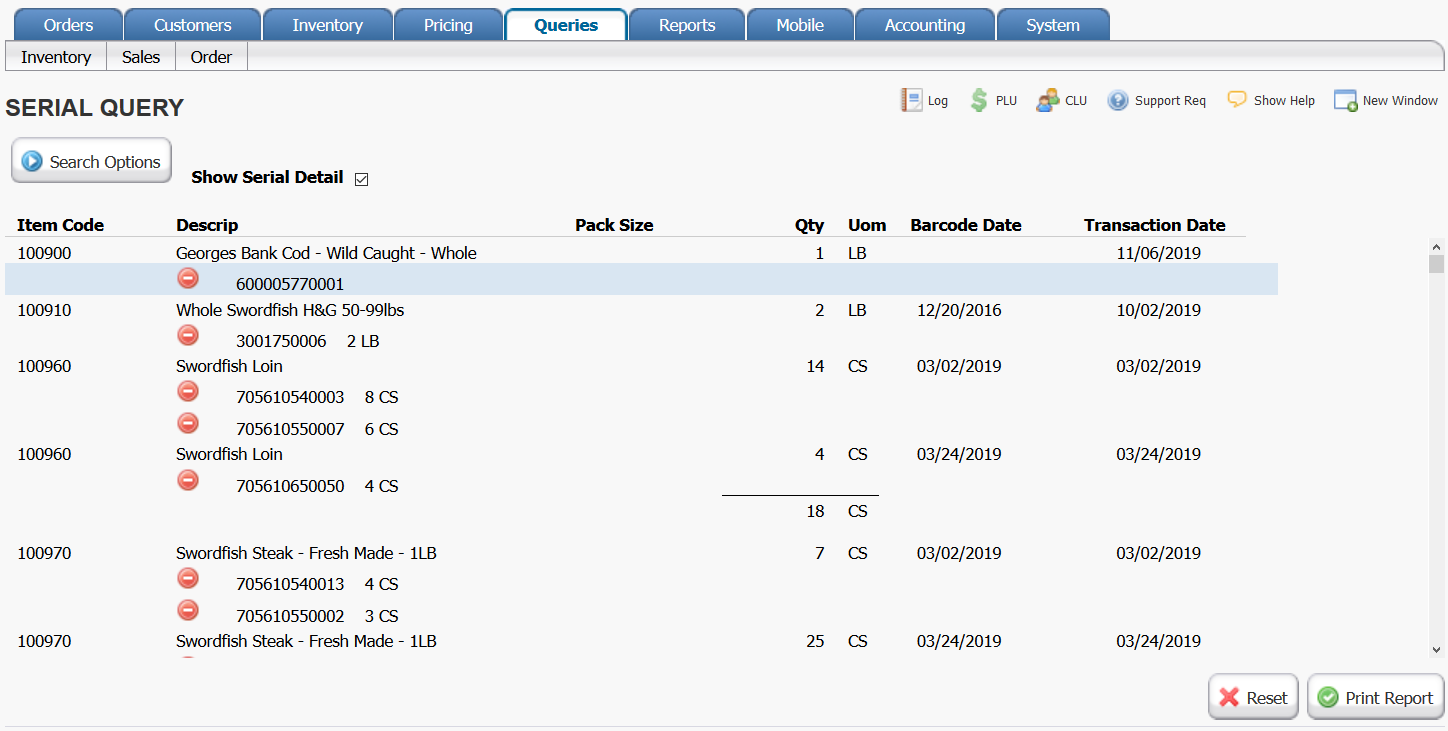Expand Search Options
The height and width of the screenshot is (731, 1448).
click(x=92, y=161)
